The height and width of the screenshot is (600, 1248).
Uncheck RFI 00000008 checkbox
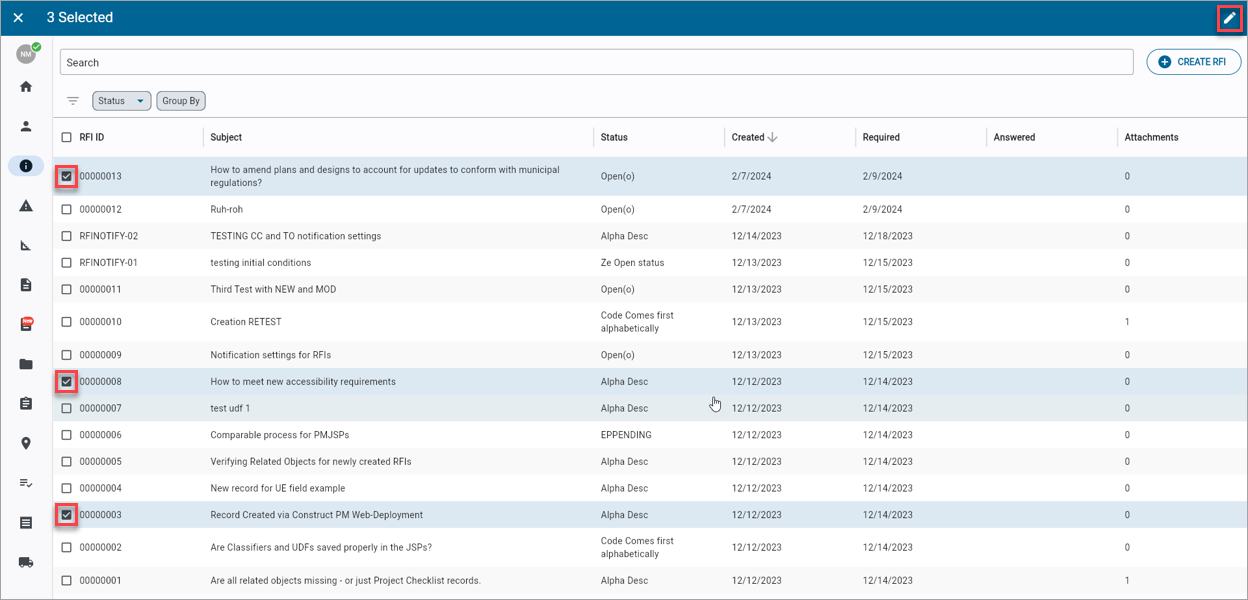tap(67, 382)
